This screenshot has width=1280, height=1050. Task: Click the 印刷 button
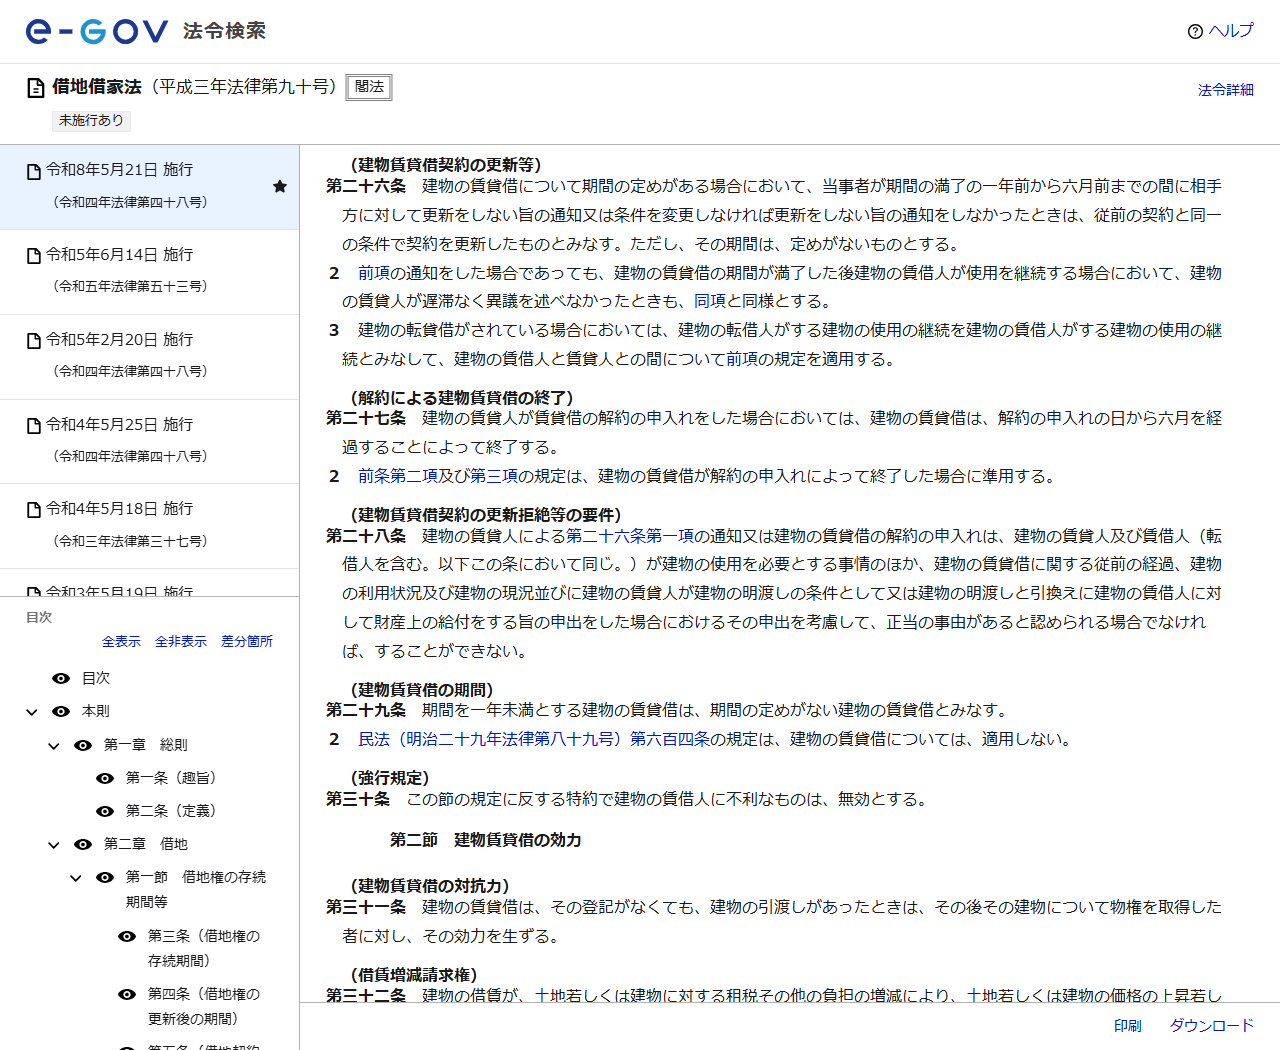(1128, 1026)
